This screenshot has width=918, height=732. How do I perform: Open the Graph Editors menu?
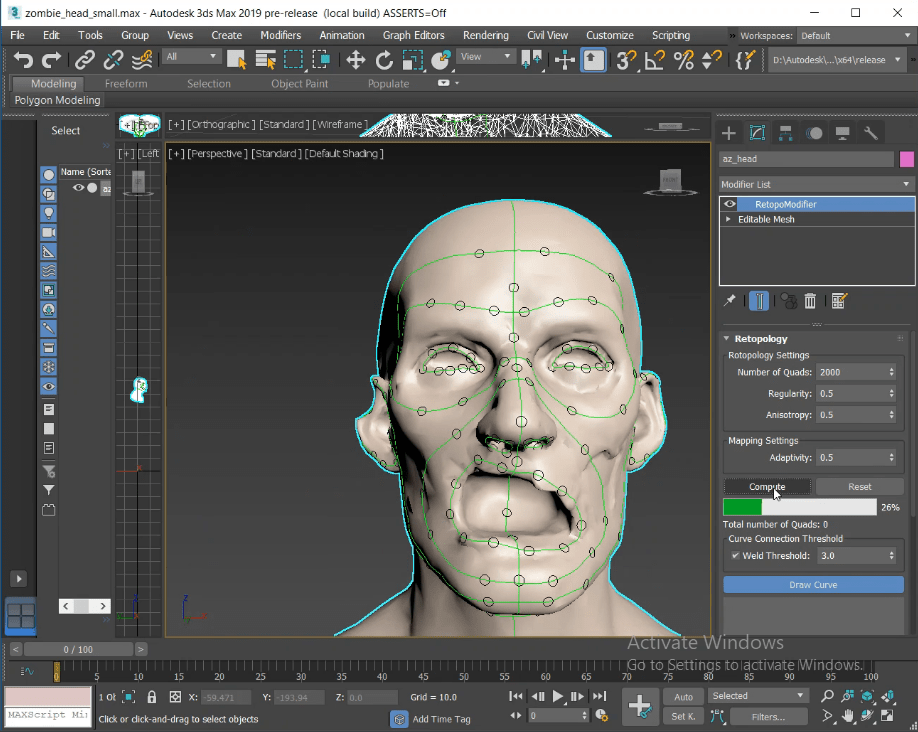click(416, 35)
